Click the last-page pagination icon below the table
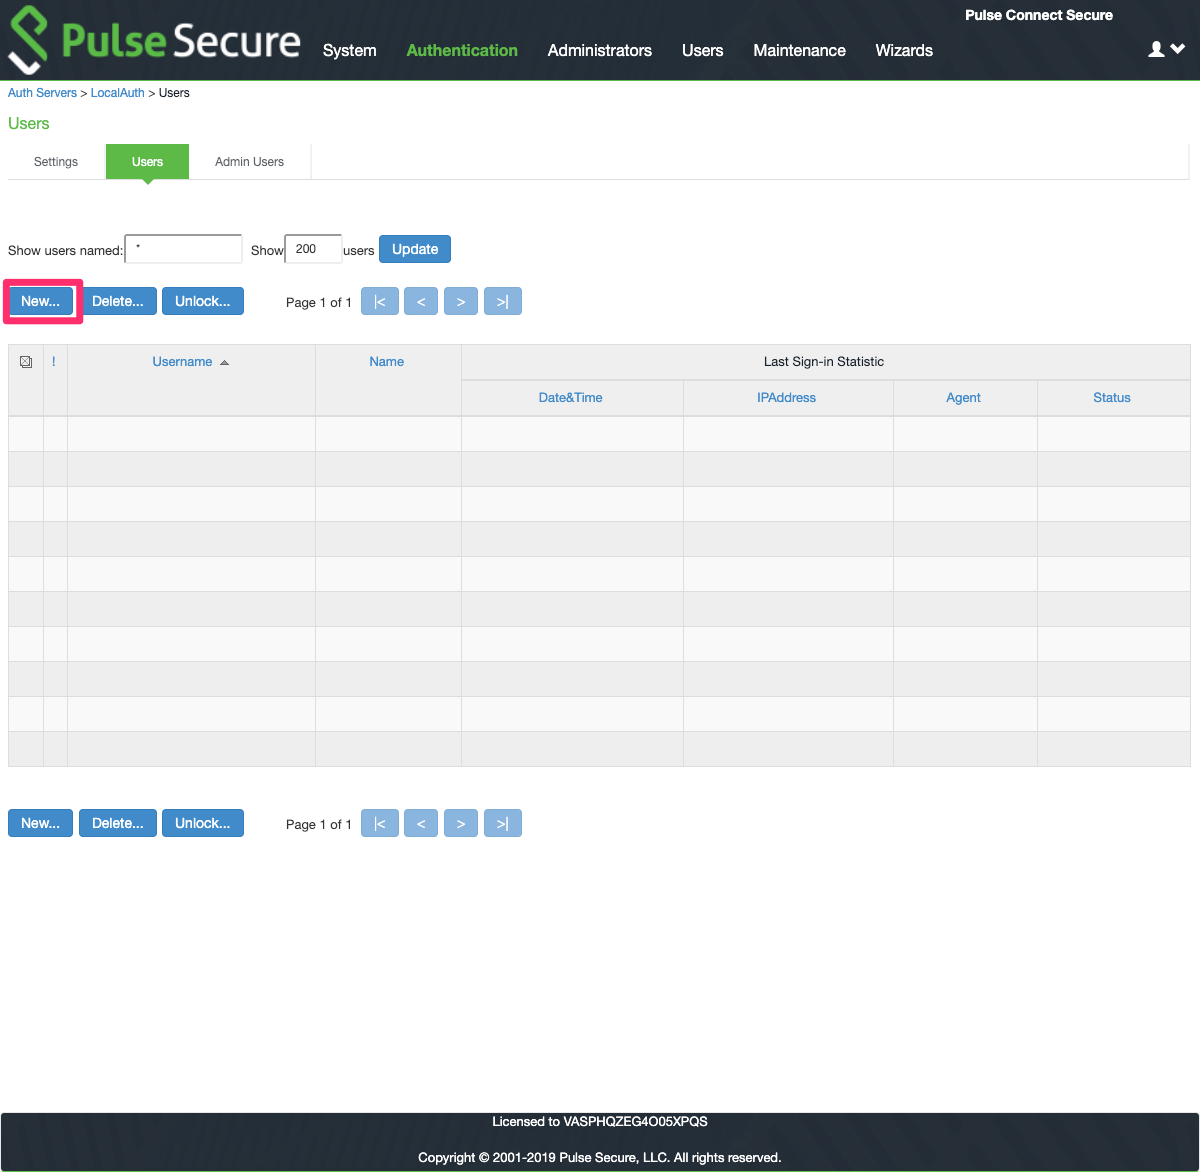 (503, 823)
